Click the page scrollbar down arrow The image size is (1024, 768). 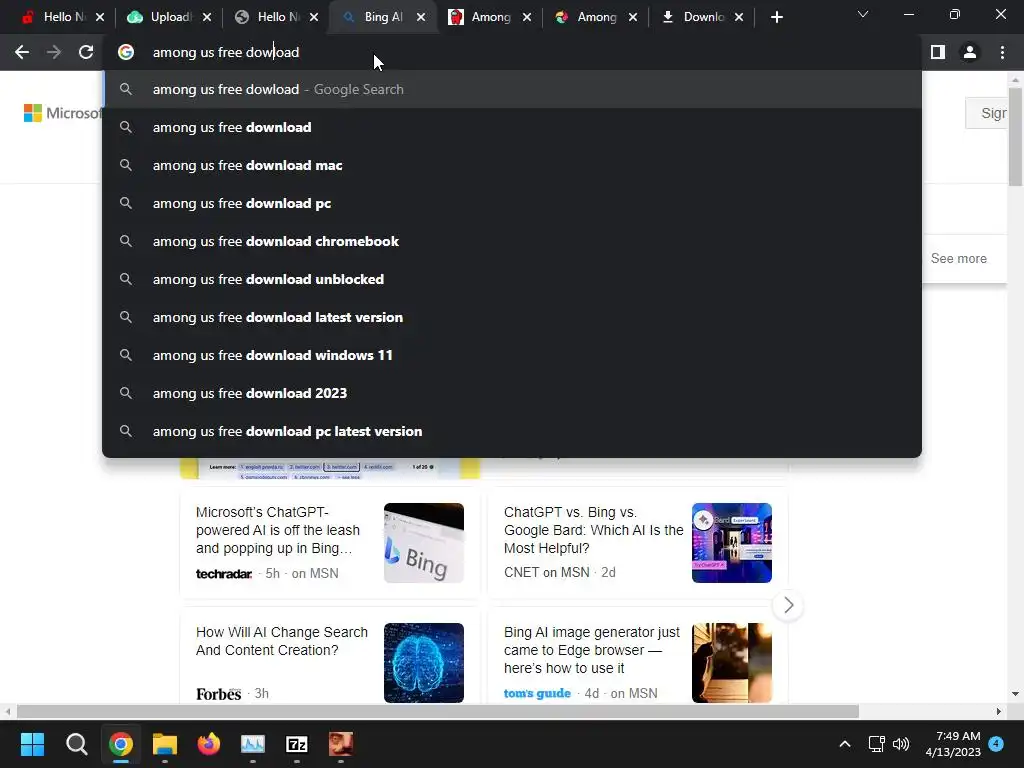(x=1015, y=694)
